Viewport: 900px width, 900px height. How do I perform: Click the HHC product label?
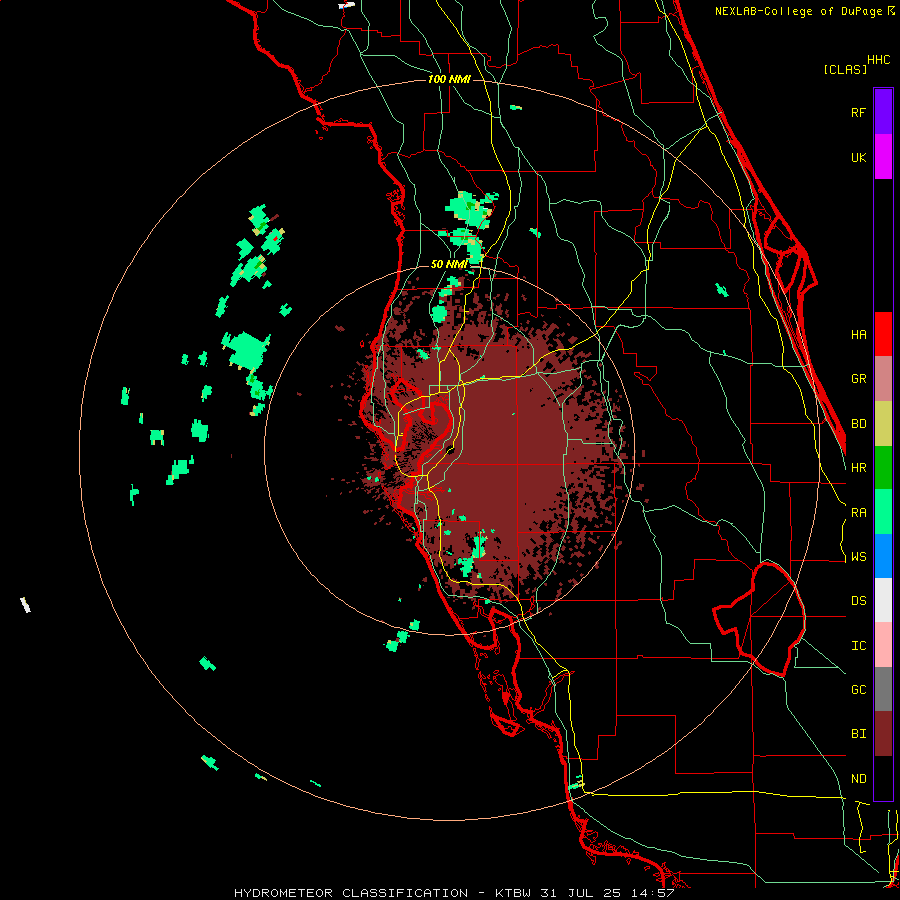click(879, 60)
